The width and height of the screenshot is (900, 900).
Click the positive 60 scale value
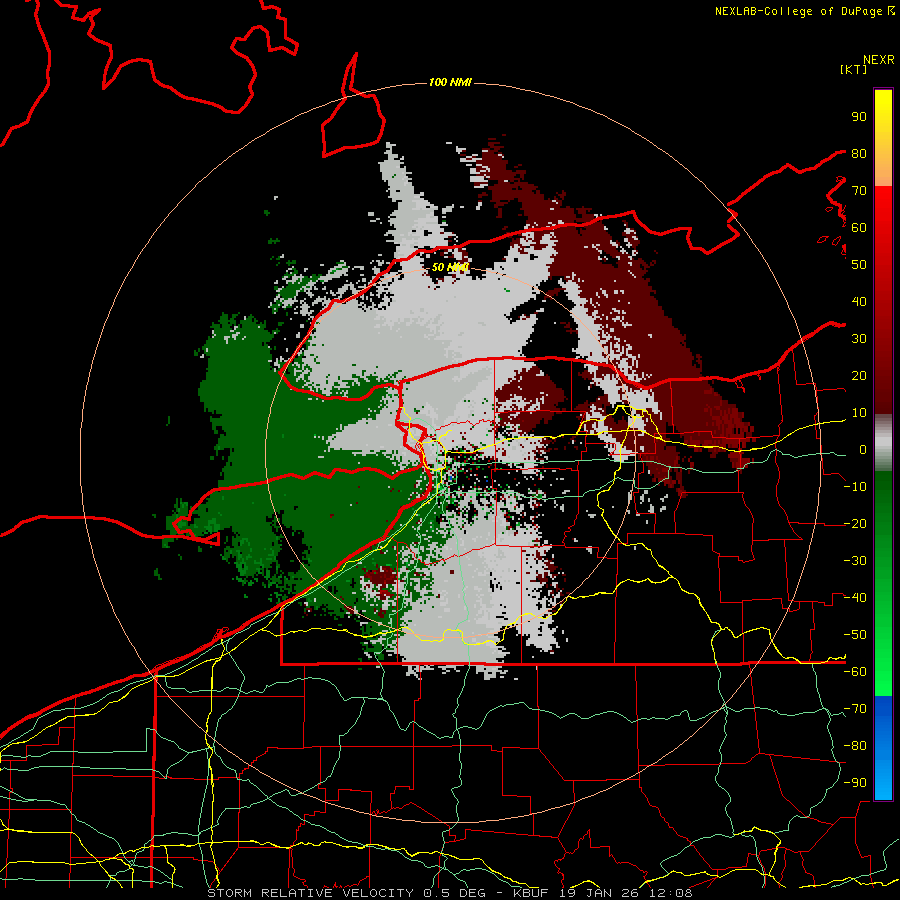tap(859, 227)
